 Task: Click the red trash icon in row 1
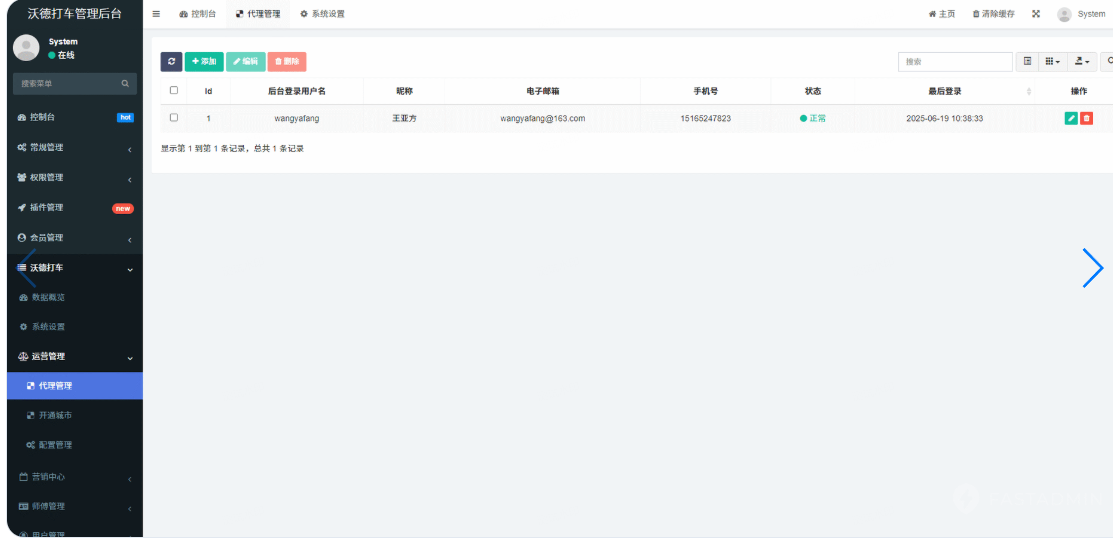[1086, 118]
